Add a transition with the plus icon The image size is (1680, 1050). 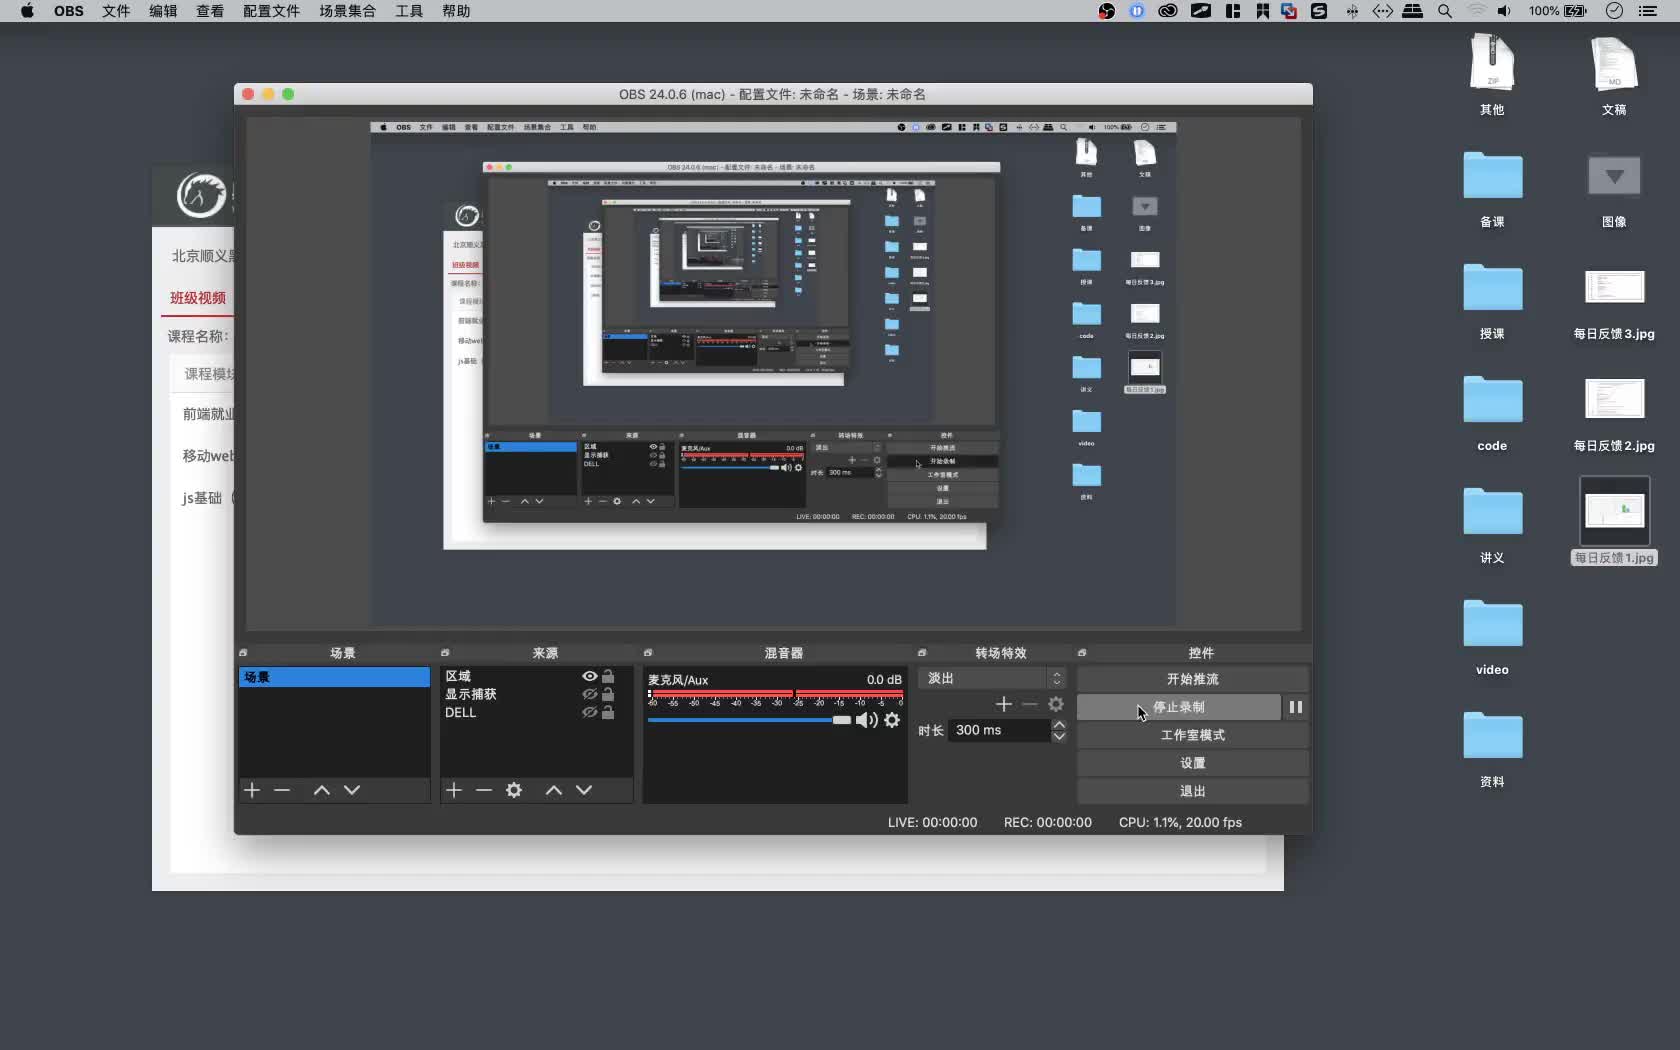tap(1004, 704)
